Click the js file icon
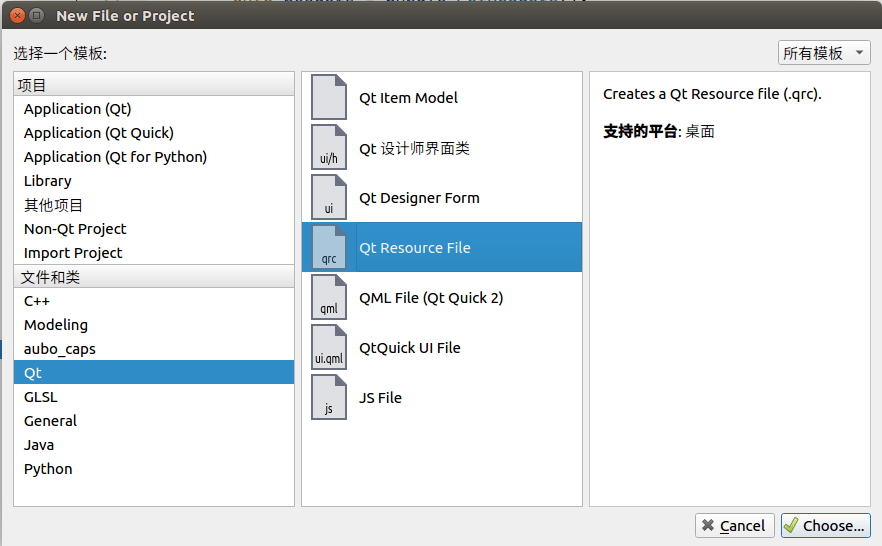Image resolution: width=882 pixels, height=546 pixels. [329, 398]
